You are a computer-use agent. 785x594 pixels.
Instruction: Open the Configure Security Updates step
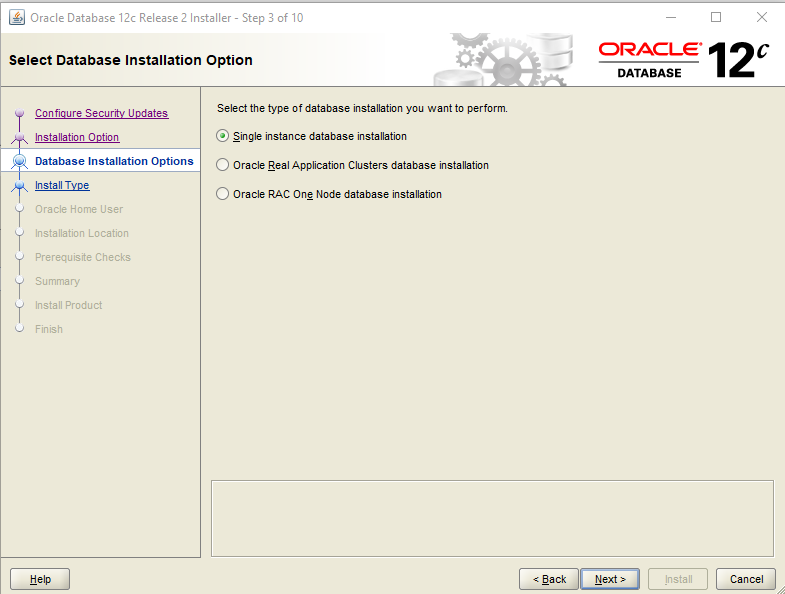(x=102, y=113)
